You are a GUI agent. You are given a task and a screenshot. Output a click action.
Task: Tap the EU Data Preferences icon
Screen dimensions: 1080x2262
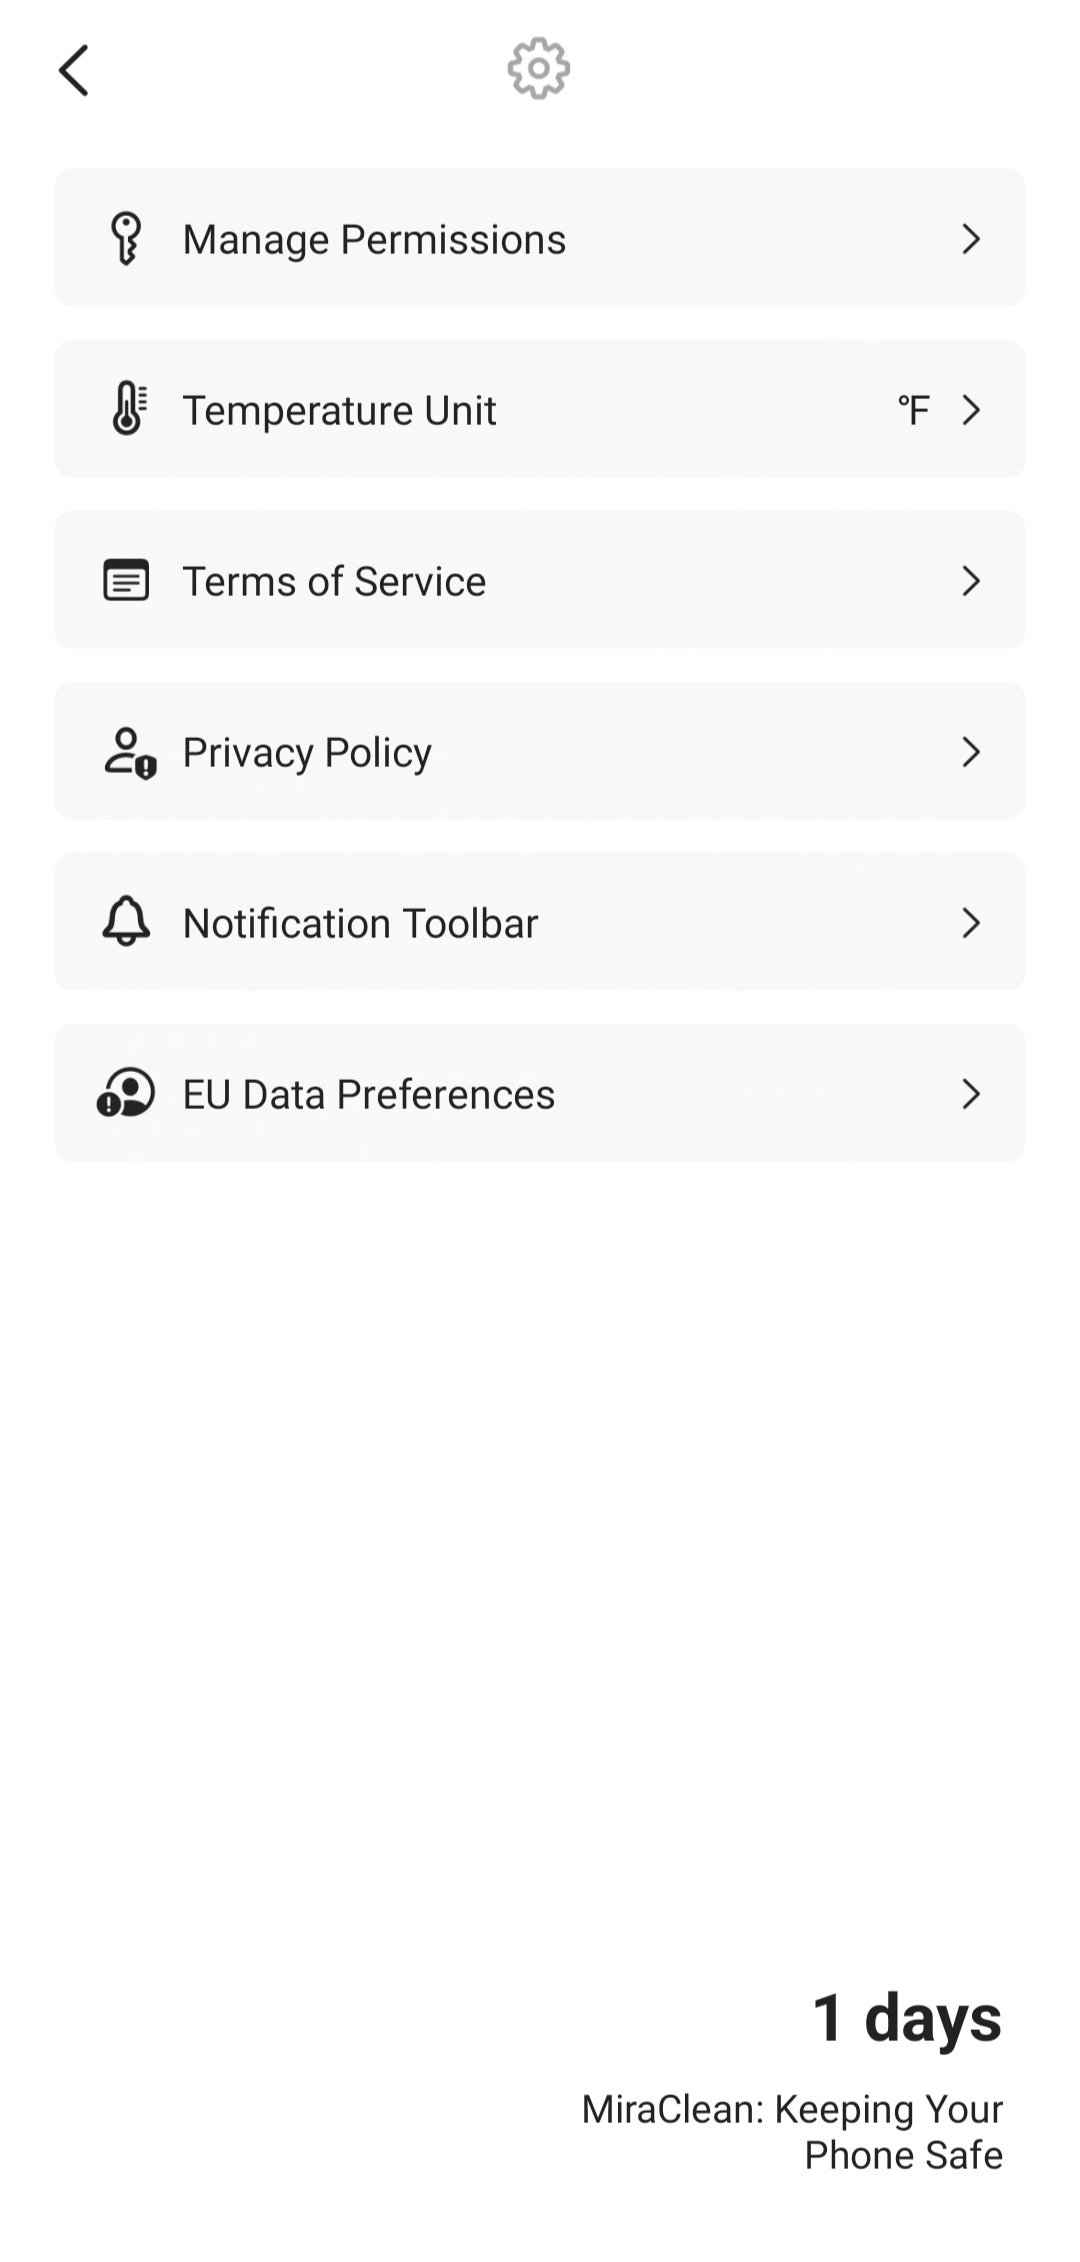pos(126,1093)
